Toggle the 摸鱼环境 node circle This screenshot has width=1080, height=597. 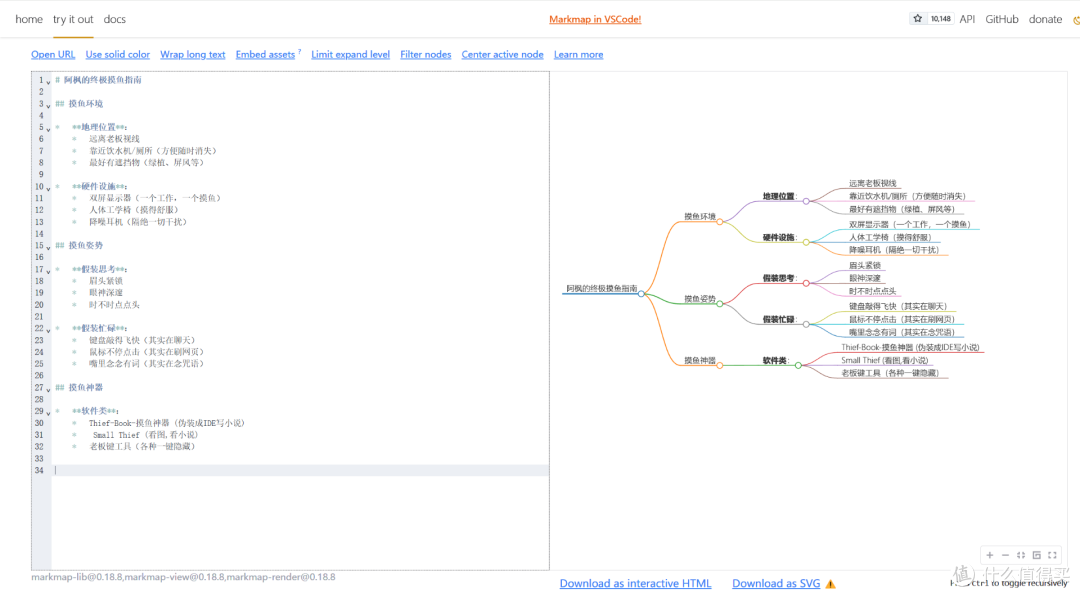click(x=720, y=222)
